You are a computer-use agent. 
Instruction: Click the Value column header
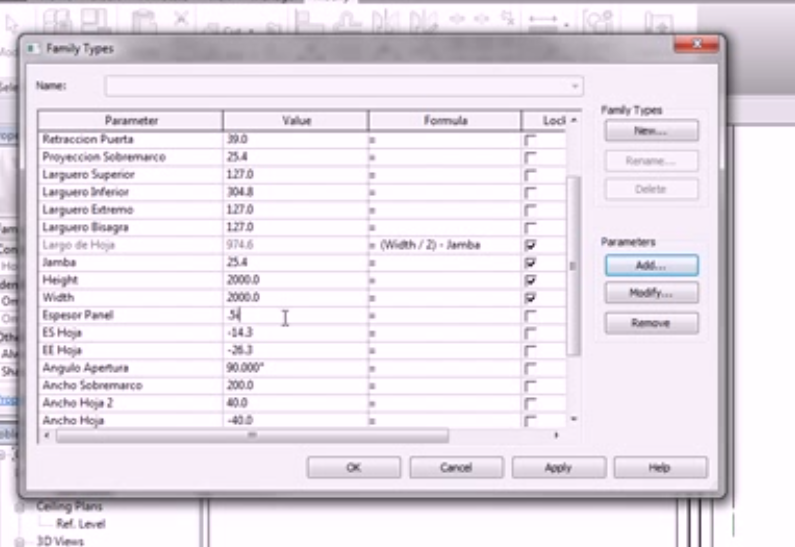point(296,121)
